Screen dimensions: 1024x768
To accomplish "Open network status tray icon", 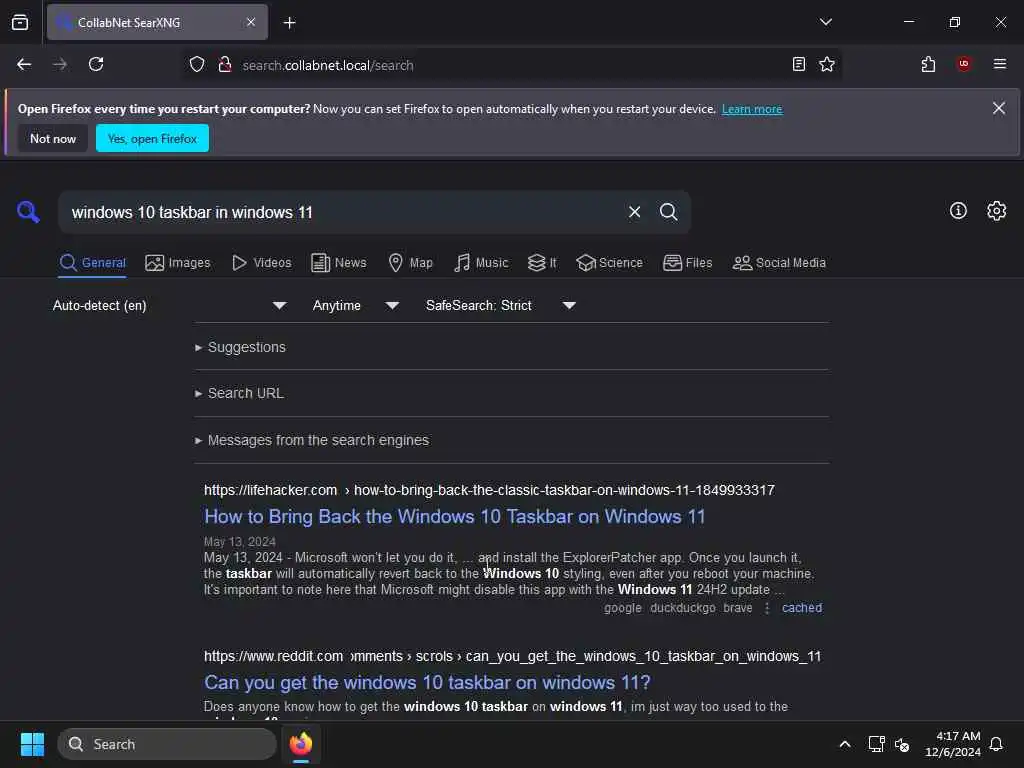I will point(876,744).
